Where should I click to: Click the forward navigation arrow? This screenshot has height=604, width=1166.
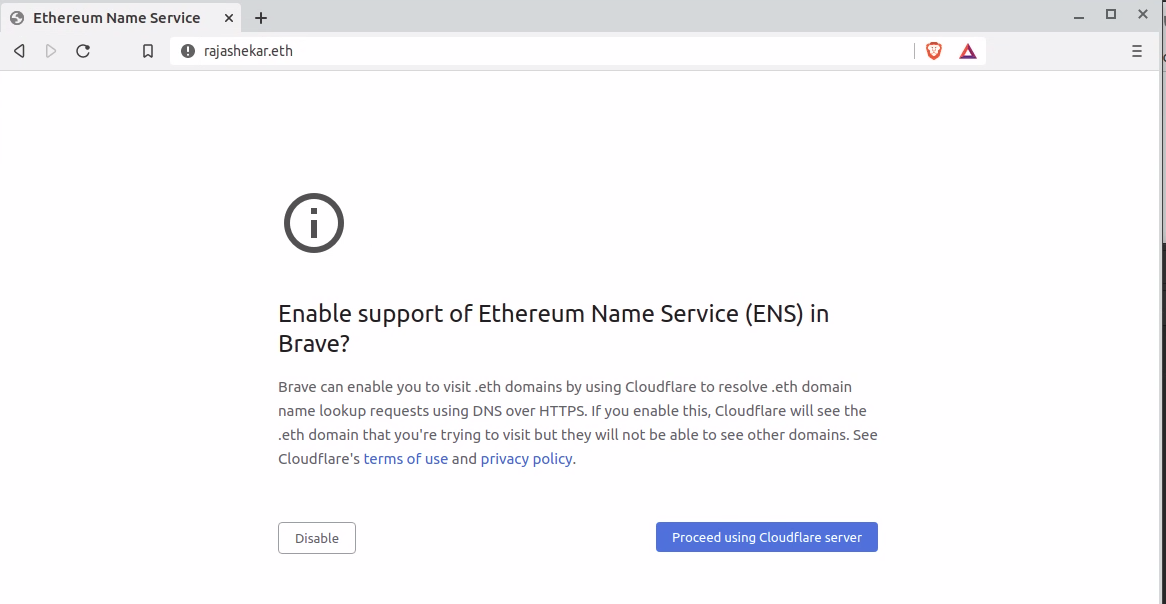point(51,51)
